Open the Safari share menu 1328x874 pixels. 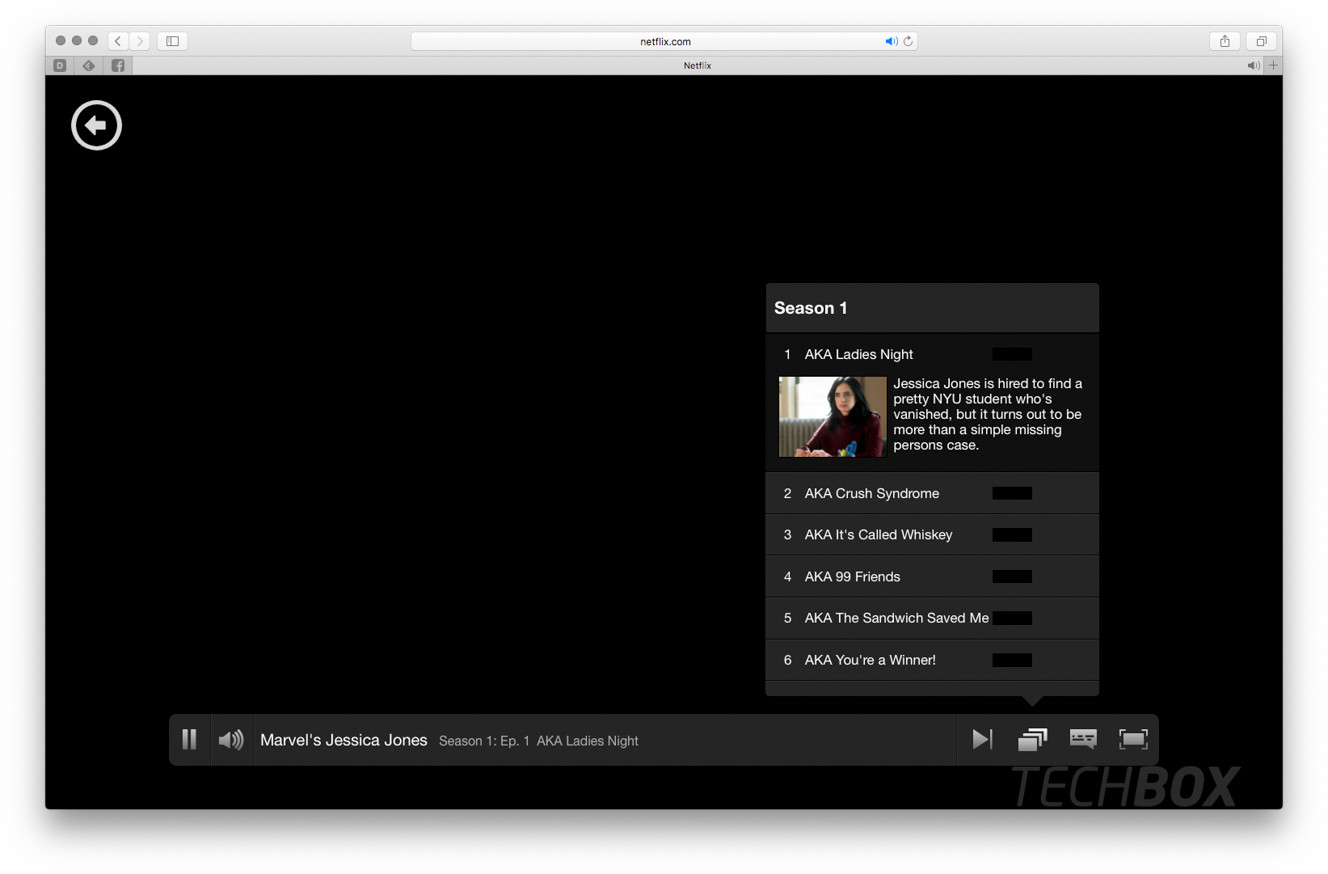coord(1224,41)
